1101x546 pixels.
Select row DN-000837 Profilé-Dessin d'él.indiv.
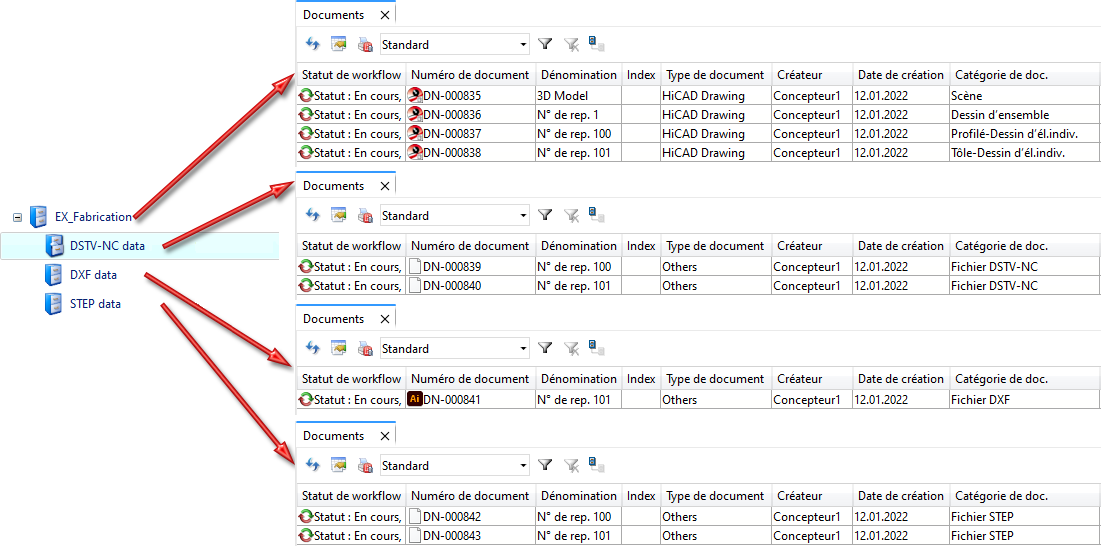click(698, 133)
